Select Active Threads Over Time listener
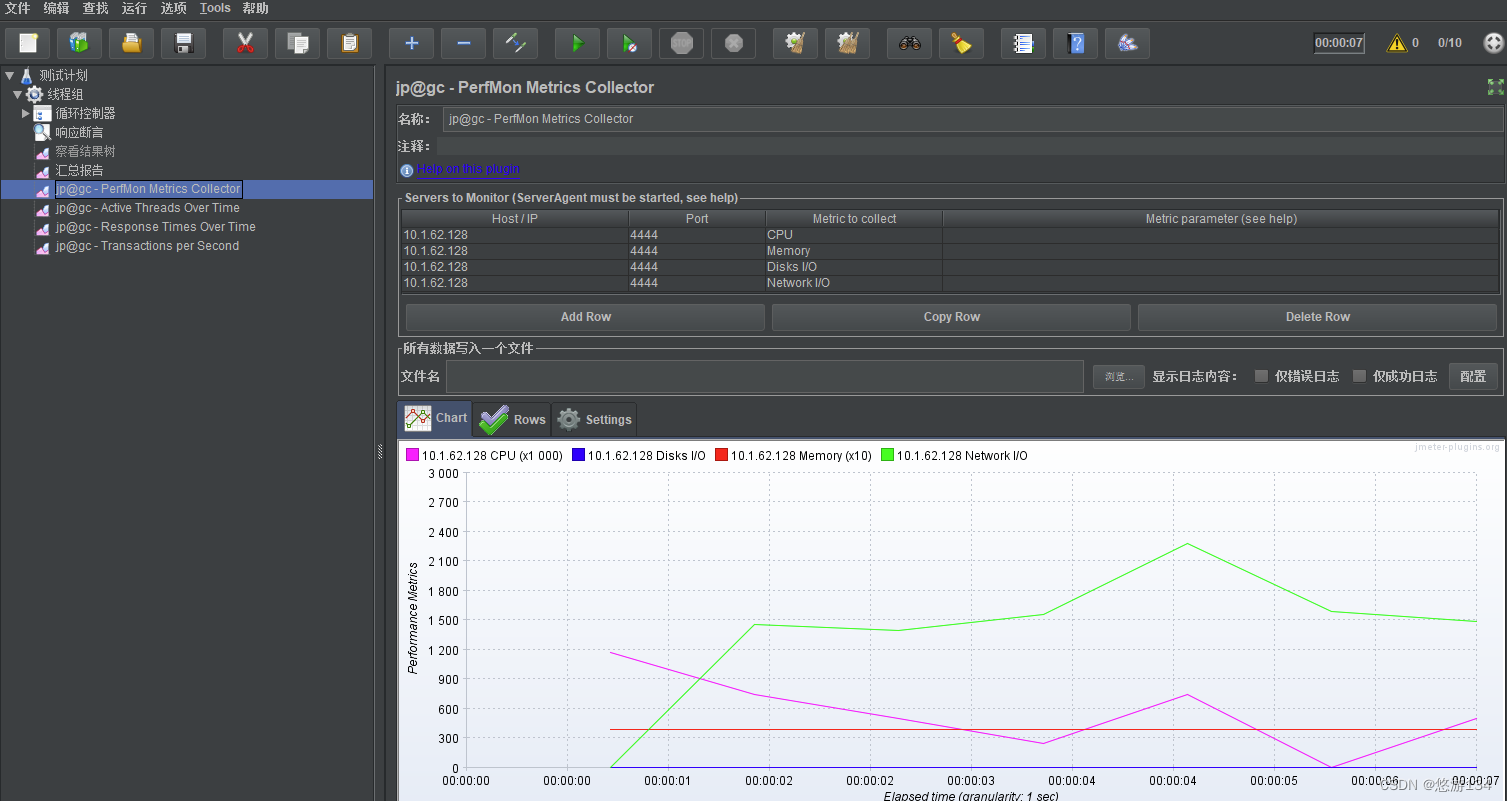 coord(147,208)
